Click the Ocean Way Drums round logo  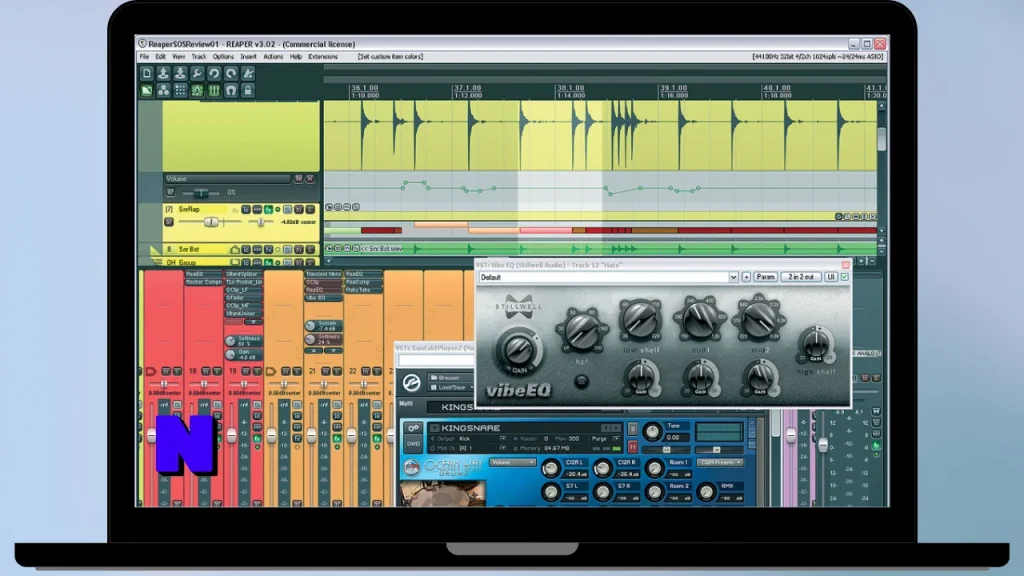click(410, 467)
